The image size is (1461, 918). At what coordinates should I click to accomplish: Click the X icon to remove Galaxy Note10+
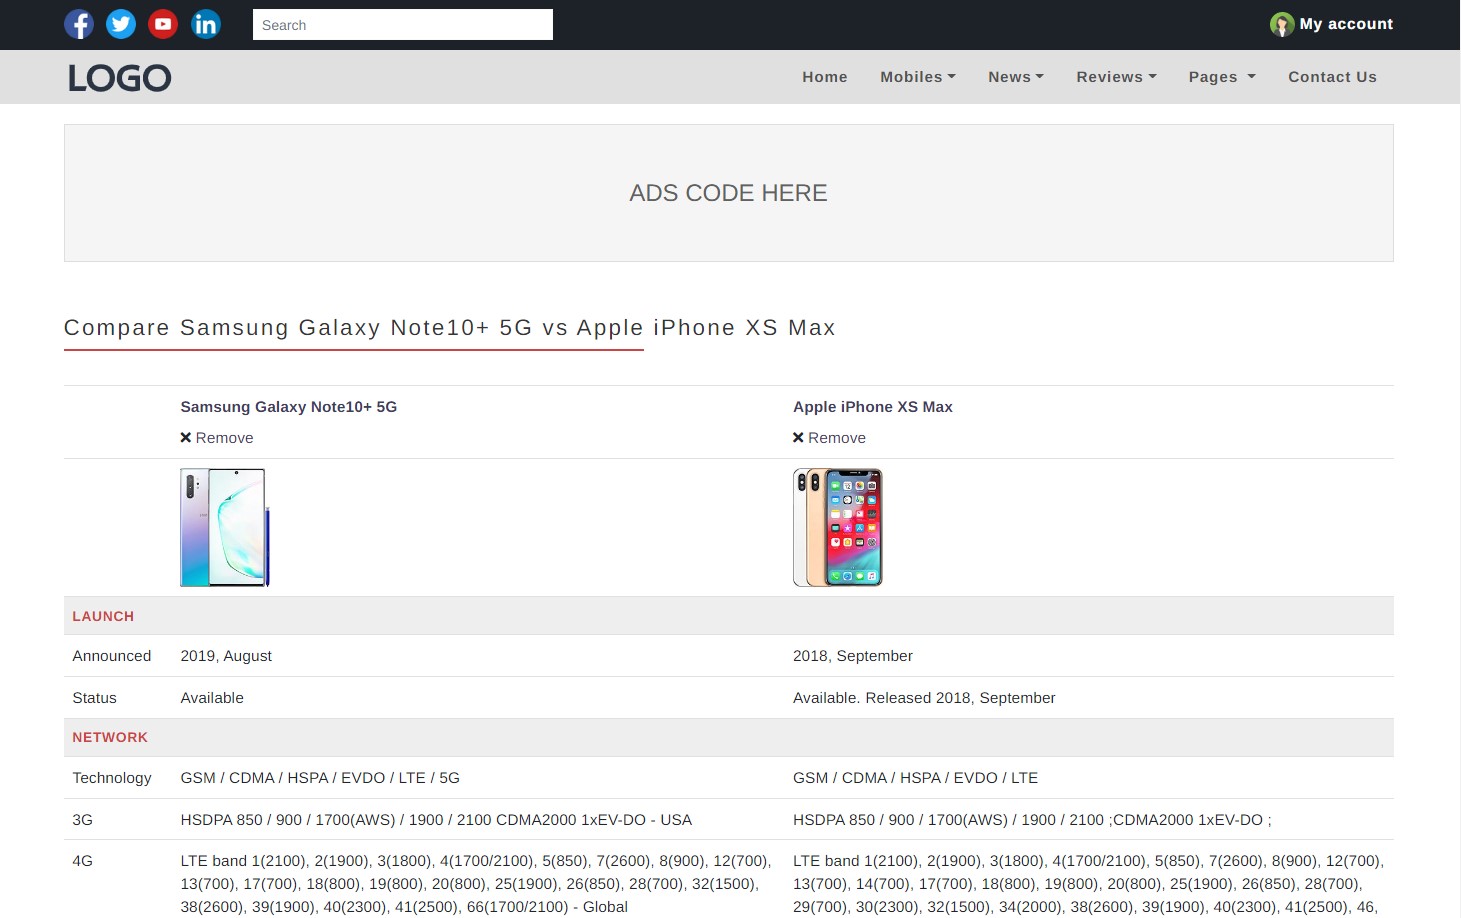[x=185, y=437]
